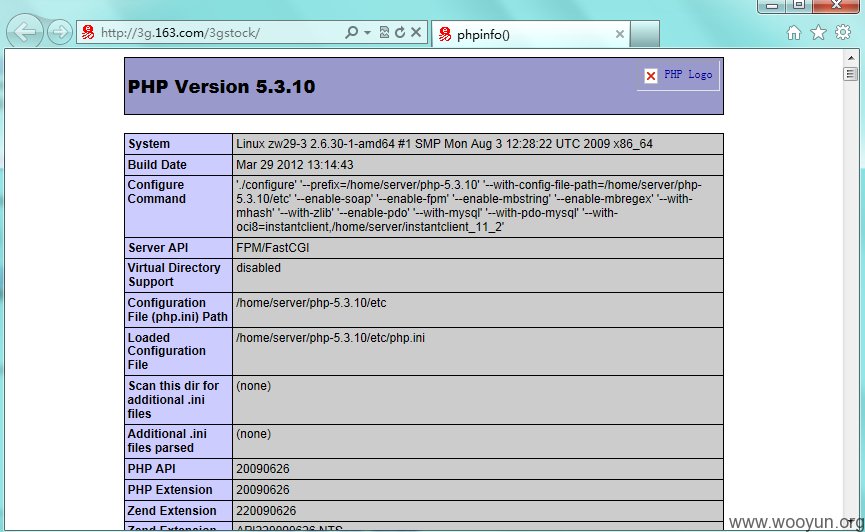Click 20090626 value in PHP Extension row
The width and height of the screenshot is (865, 532).
pyautogui.click(x=263, y=490)
